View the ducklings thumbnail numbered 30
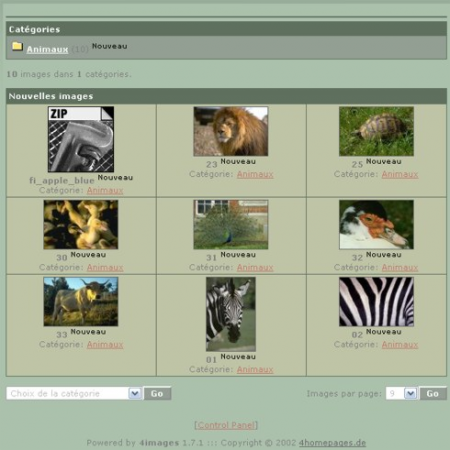450x450 pixels. [x=81, y=225]
